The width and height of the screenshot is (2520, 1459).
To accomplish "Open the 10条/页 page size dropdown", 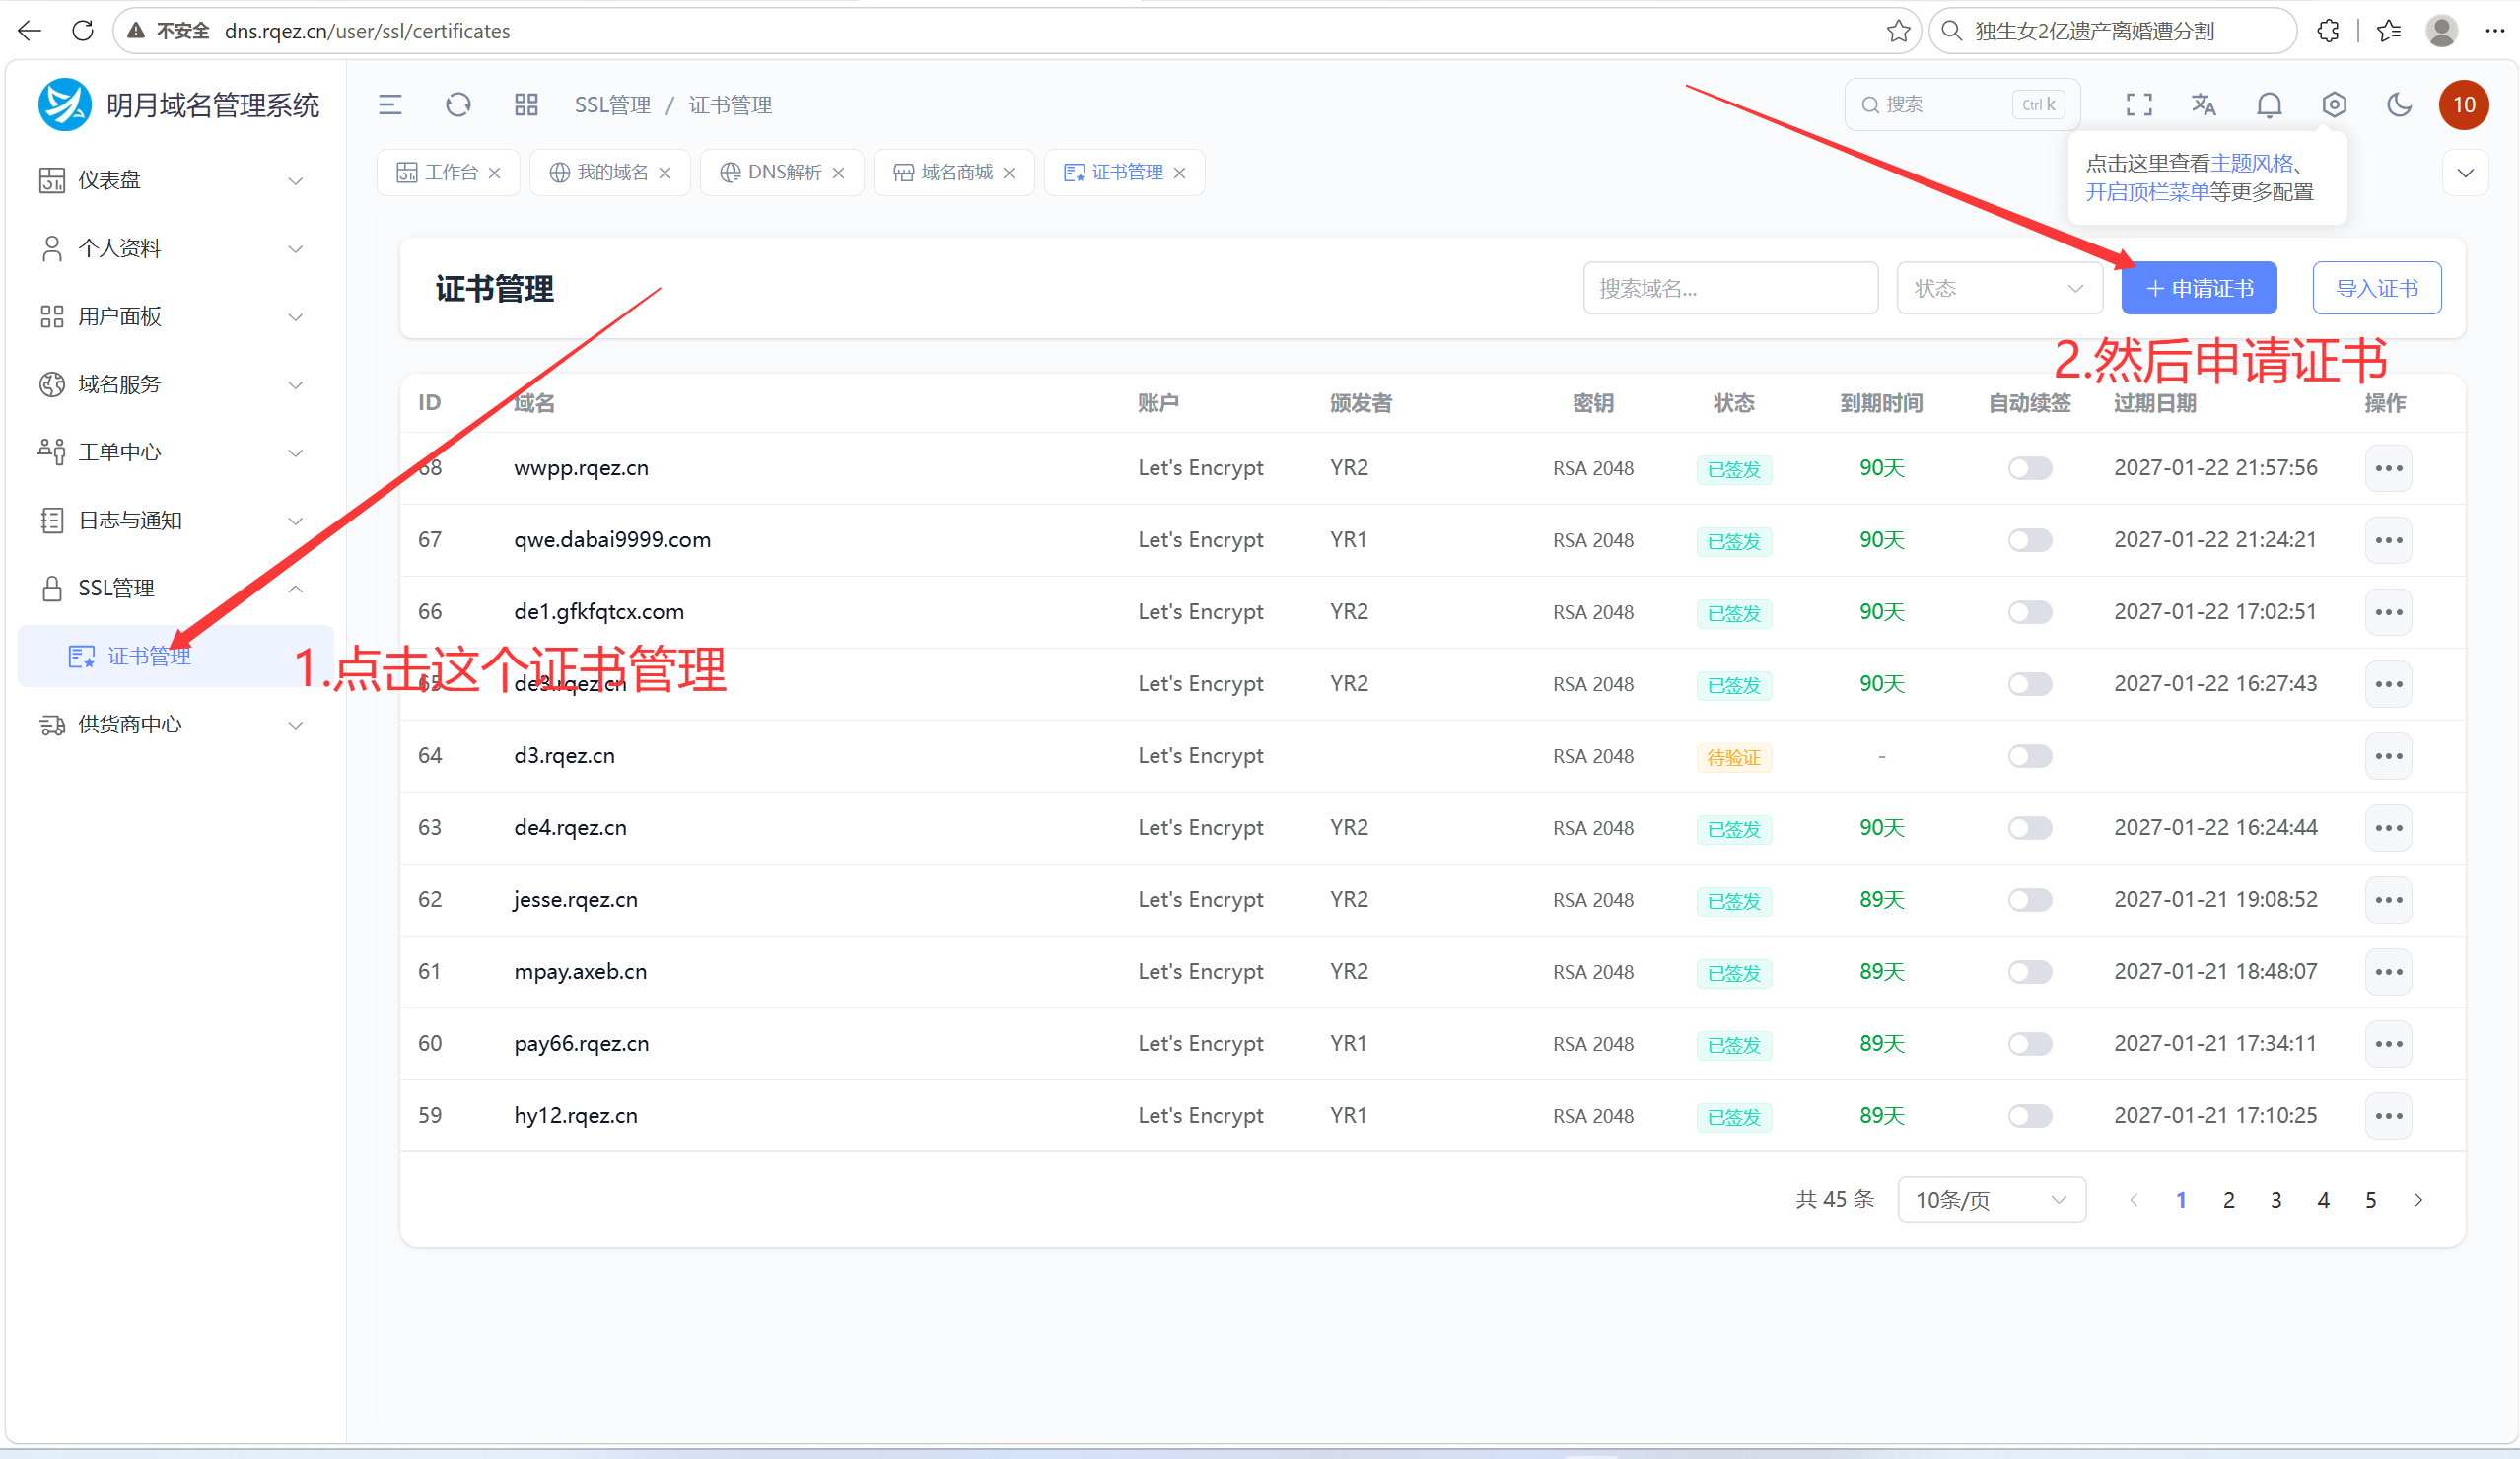I will 1991,1199.
